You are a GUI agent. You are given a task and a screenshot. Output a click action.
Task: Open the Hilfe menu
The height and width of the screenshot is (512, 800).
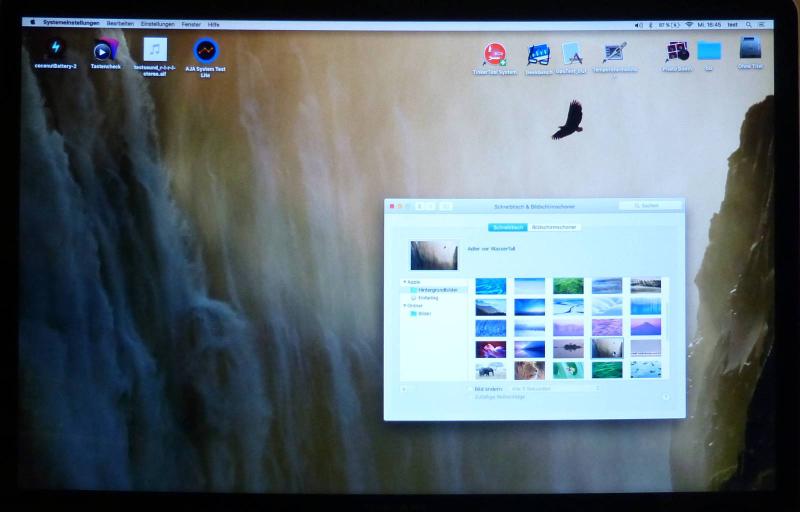click(x=213, y=24)
